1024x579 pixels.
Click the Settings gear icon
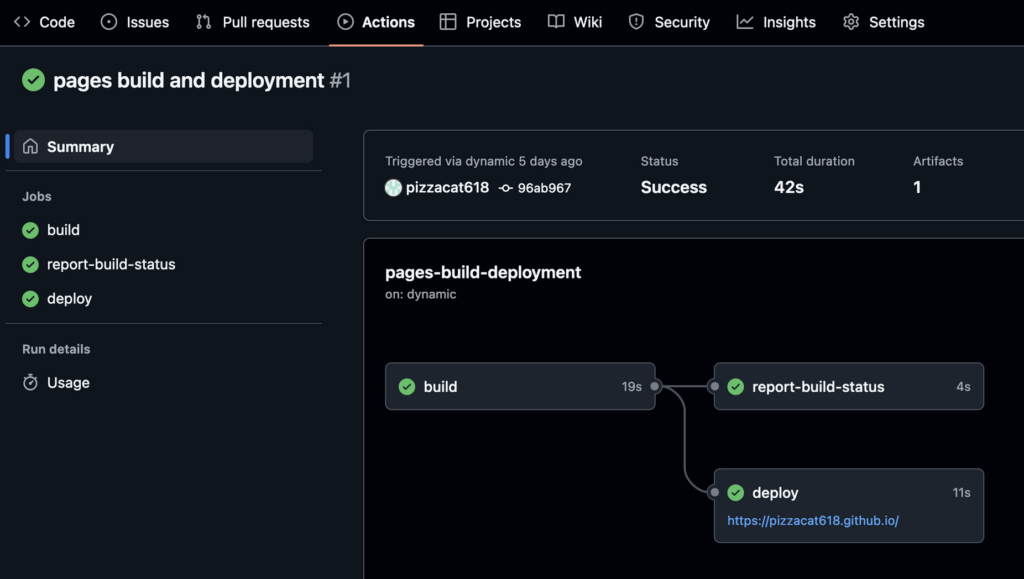tap(851, 22)
